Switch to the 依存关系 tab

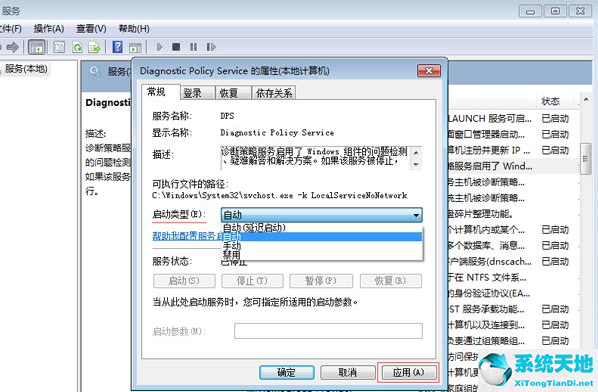273,93
